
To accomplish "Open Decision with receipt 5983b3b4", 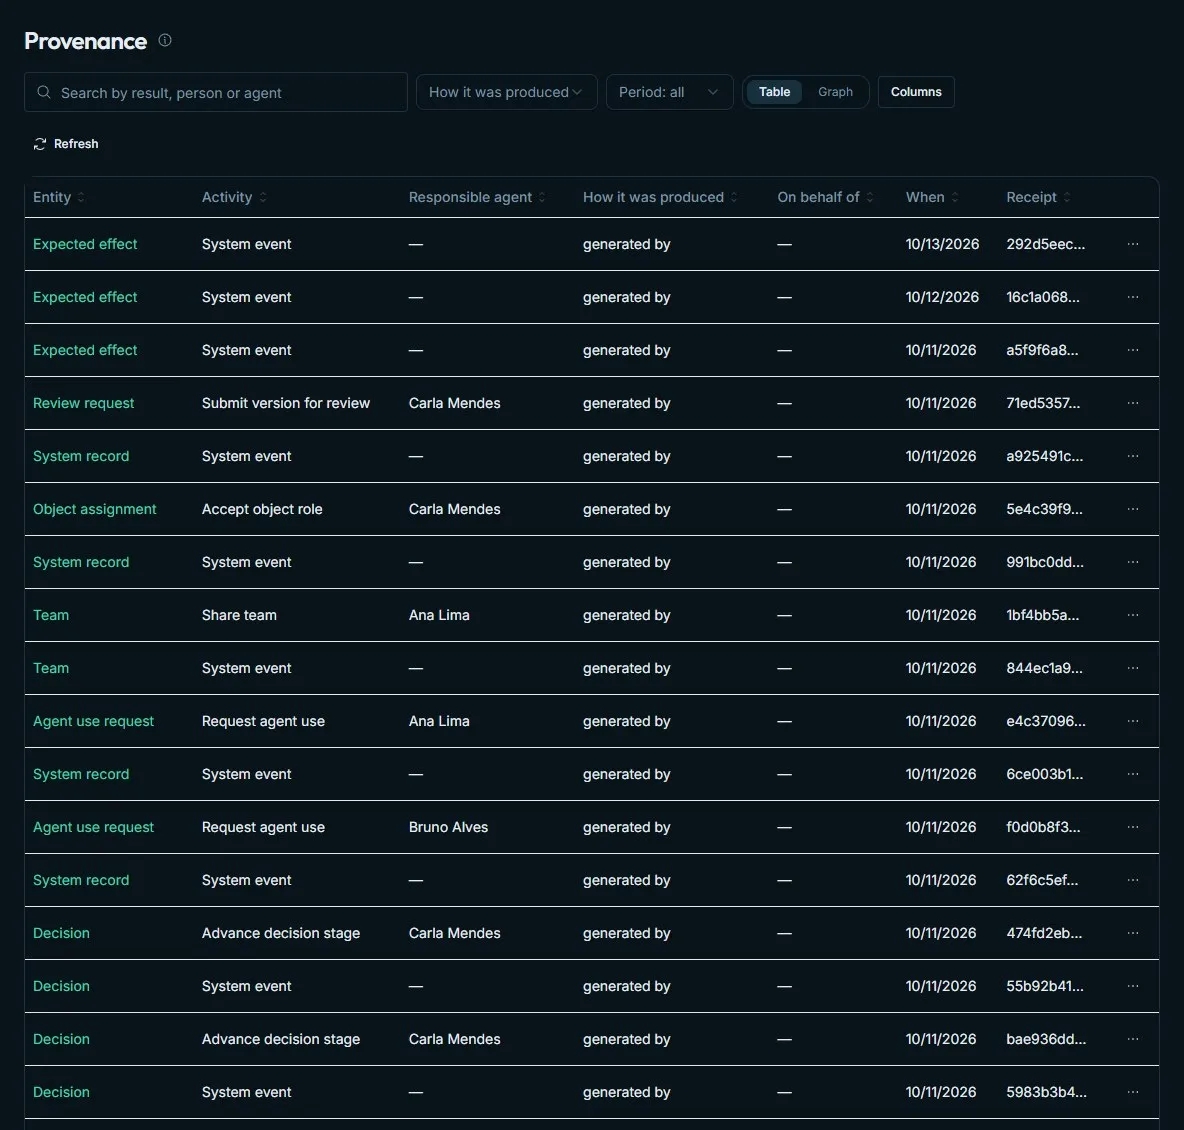I will (x=61, y=1091).
